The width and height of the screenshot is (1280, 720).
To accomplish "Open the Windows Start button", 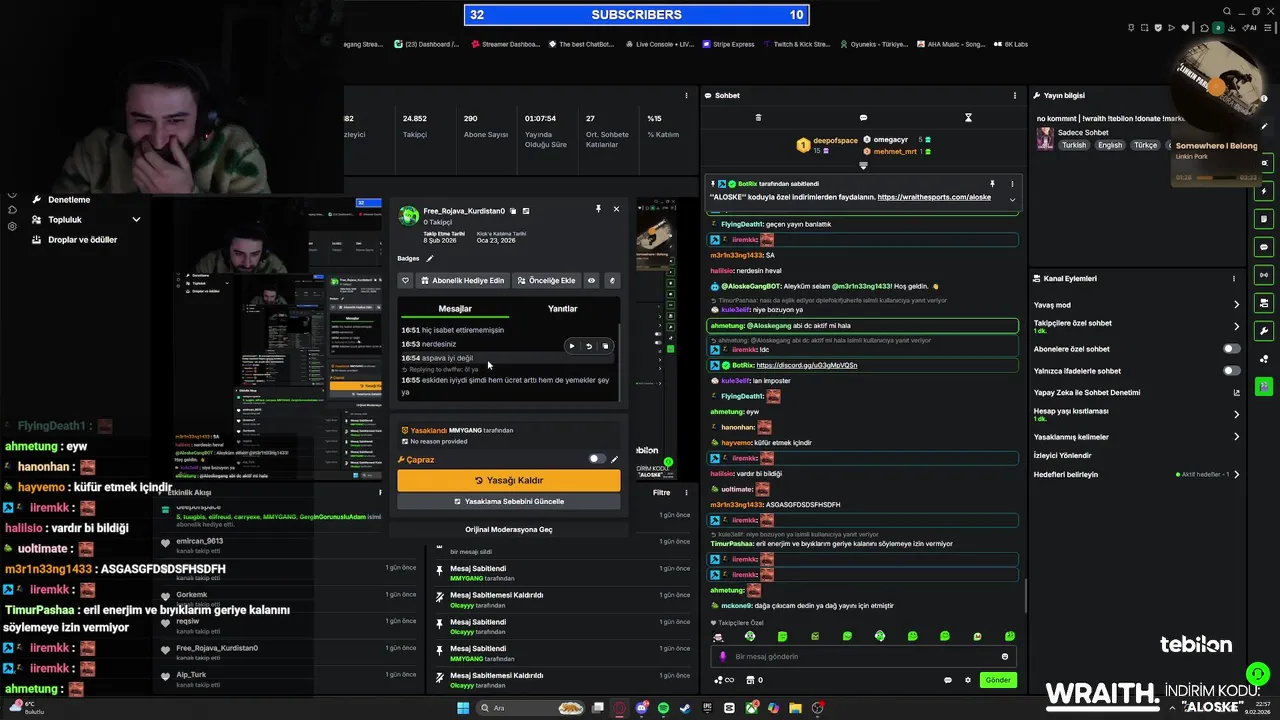I will pyautogui.click(x=463, y=708).
